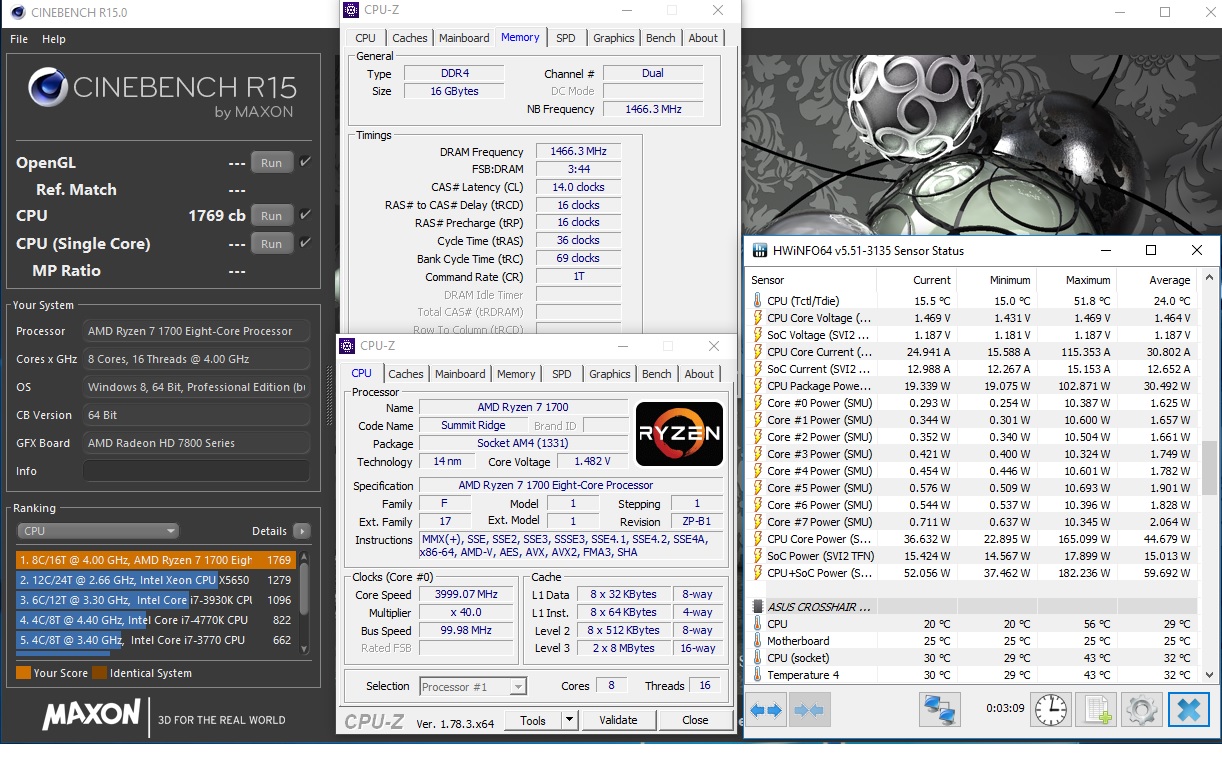Open HWiNFO sensor settings gear icon
1222x772 pixels.
(x=1141, y=710)
